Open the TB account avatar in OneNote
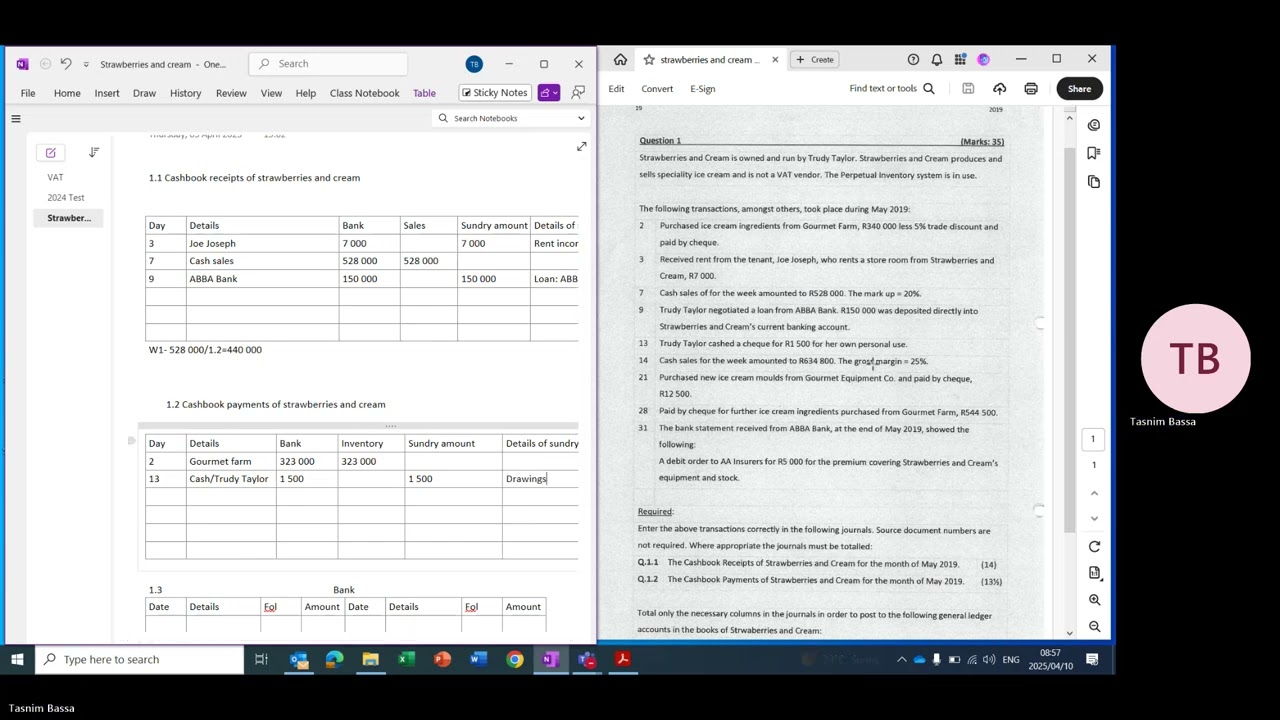This screenshot has width=1280, height=720. click(x=474, y=64)
